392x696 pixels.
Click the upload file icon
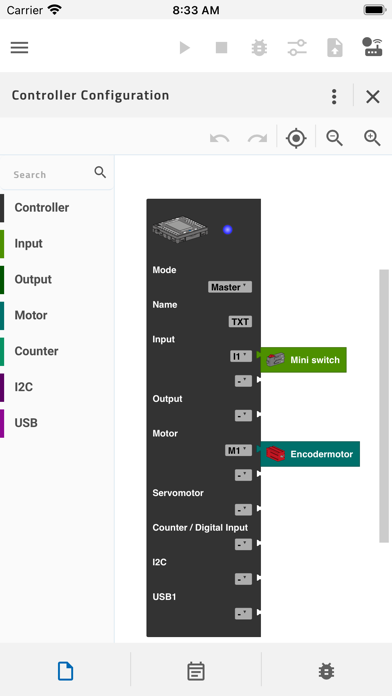tap(335, 47)
